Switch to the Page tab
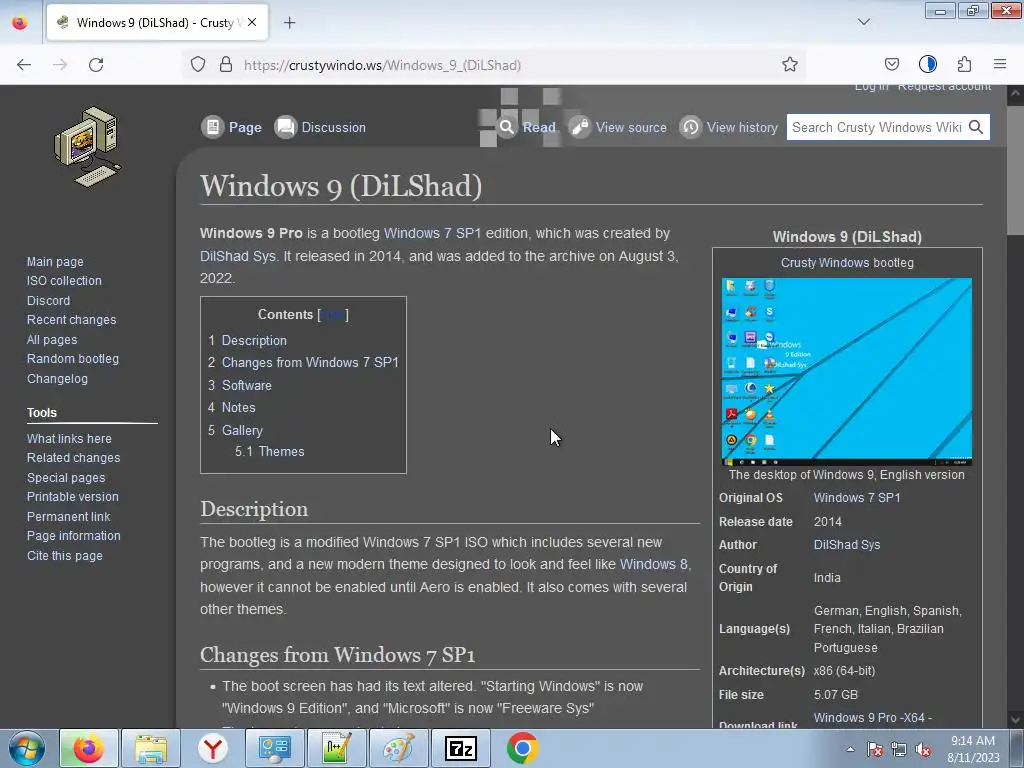This screenshot has height=768, width=1024. pos(232,127)
